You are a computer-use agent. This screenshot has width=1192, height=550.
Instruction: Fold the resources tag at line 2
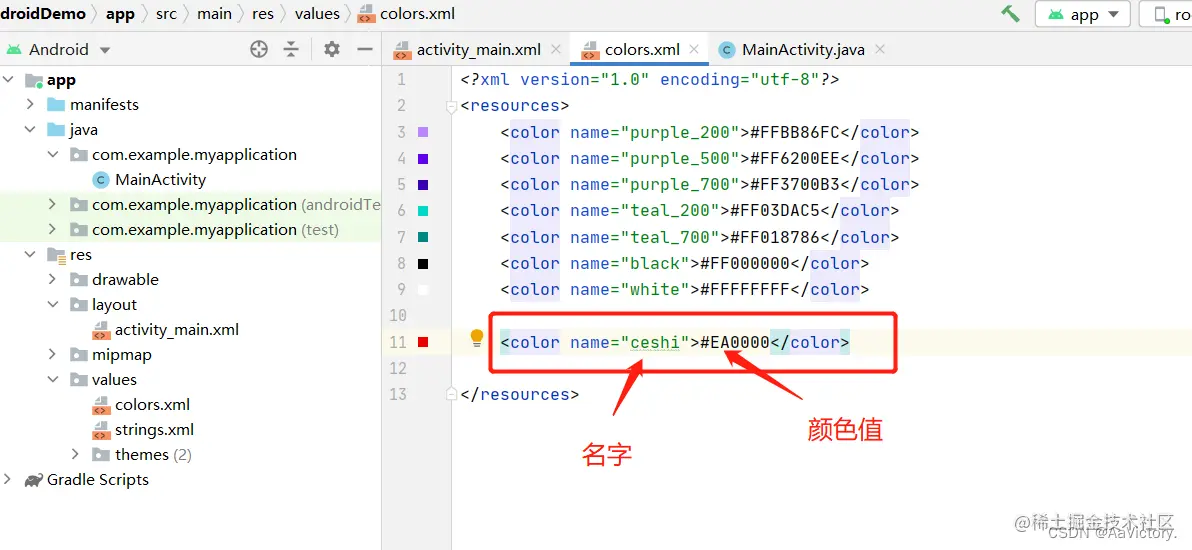click(453, 106)
